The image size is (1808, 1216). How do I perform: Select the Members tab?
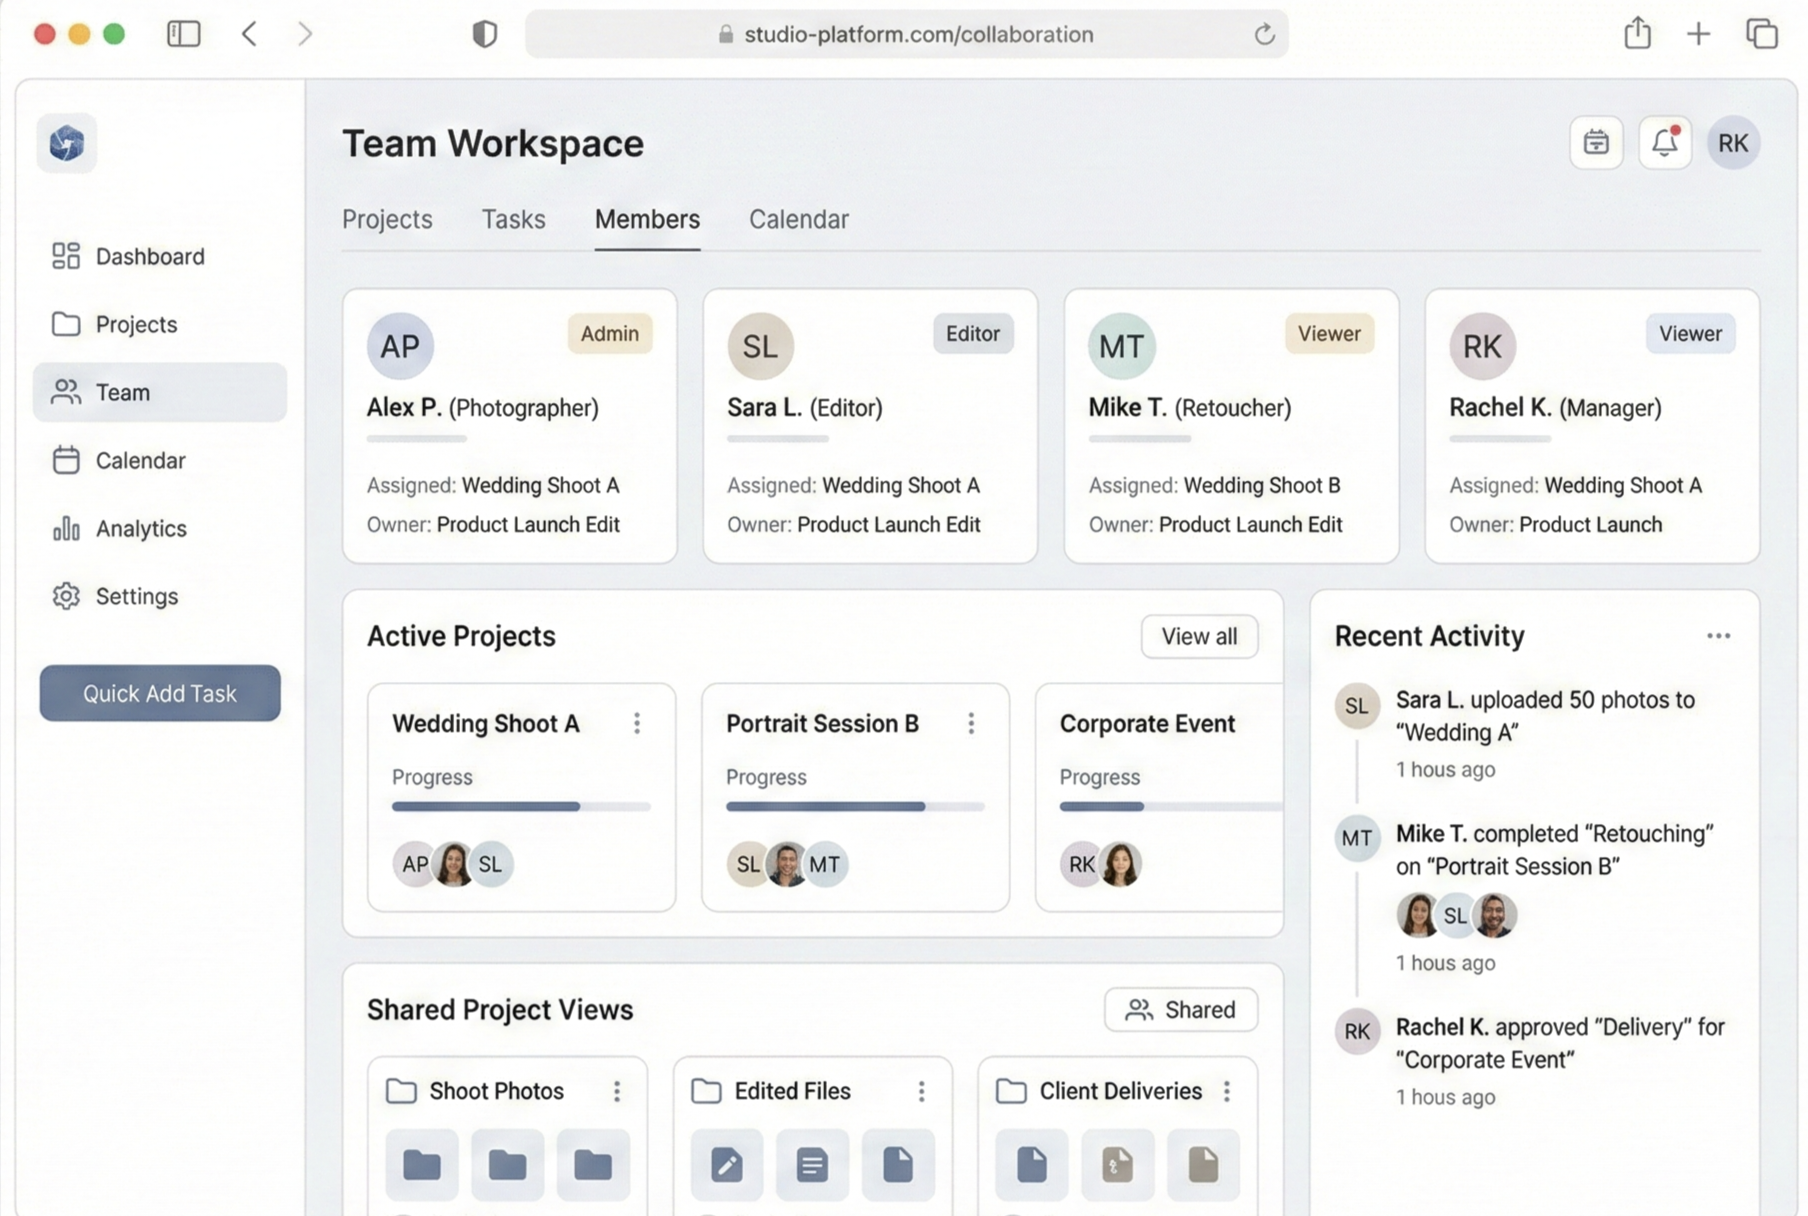point(647,219)
